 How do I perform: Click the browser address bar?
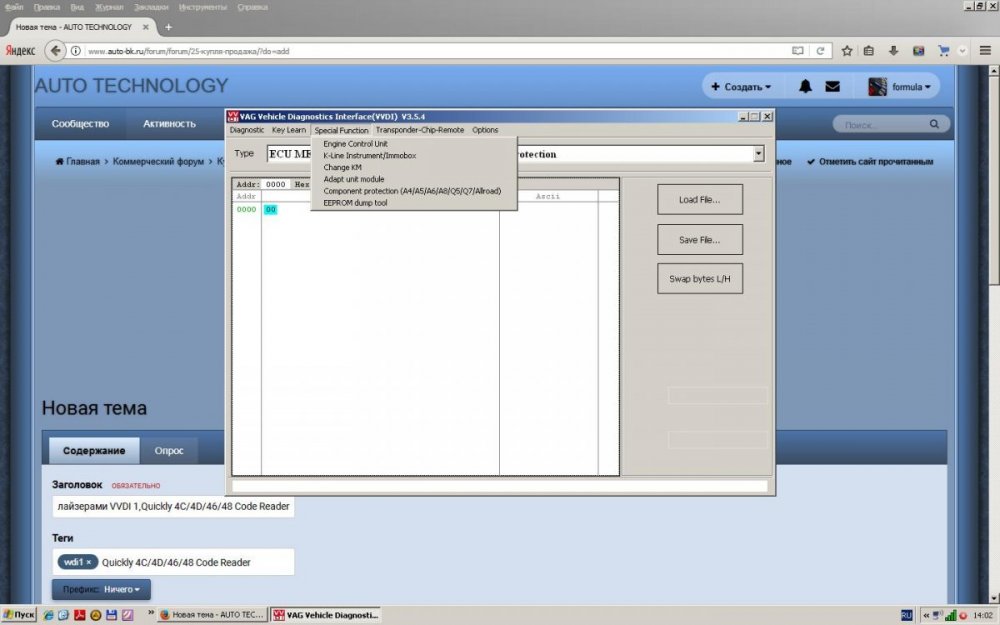tap(437, 51)
